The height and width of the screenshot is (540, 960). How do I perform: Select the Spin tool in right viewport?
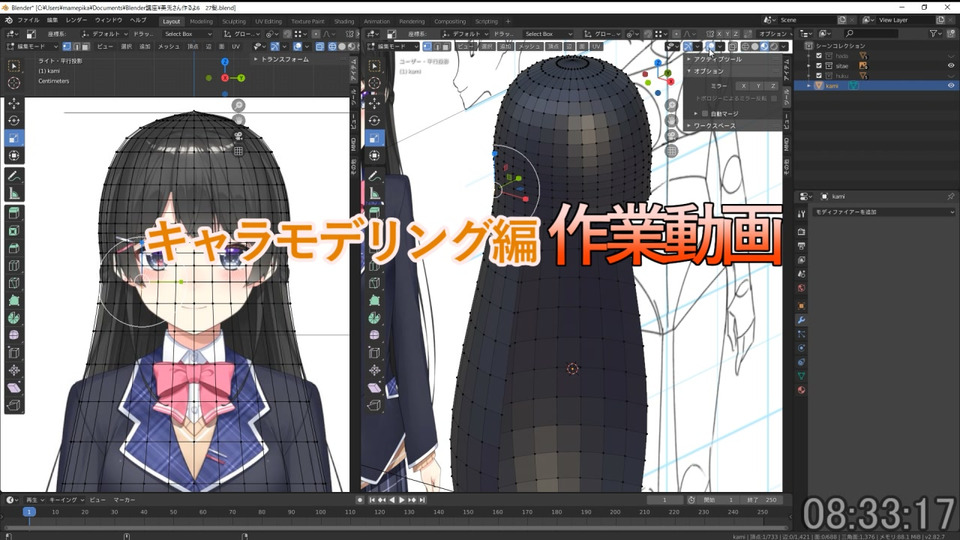click(374, 318)
